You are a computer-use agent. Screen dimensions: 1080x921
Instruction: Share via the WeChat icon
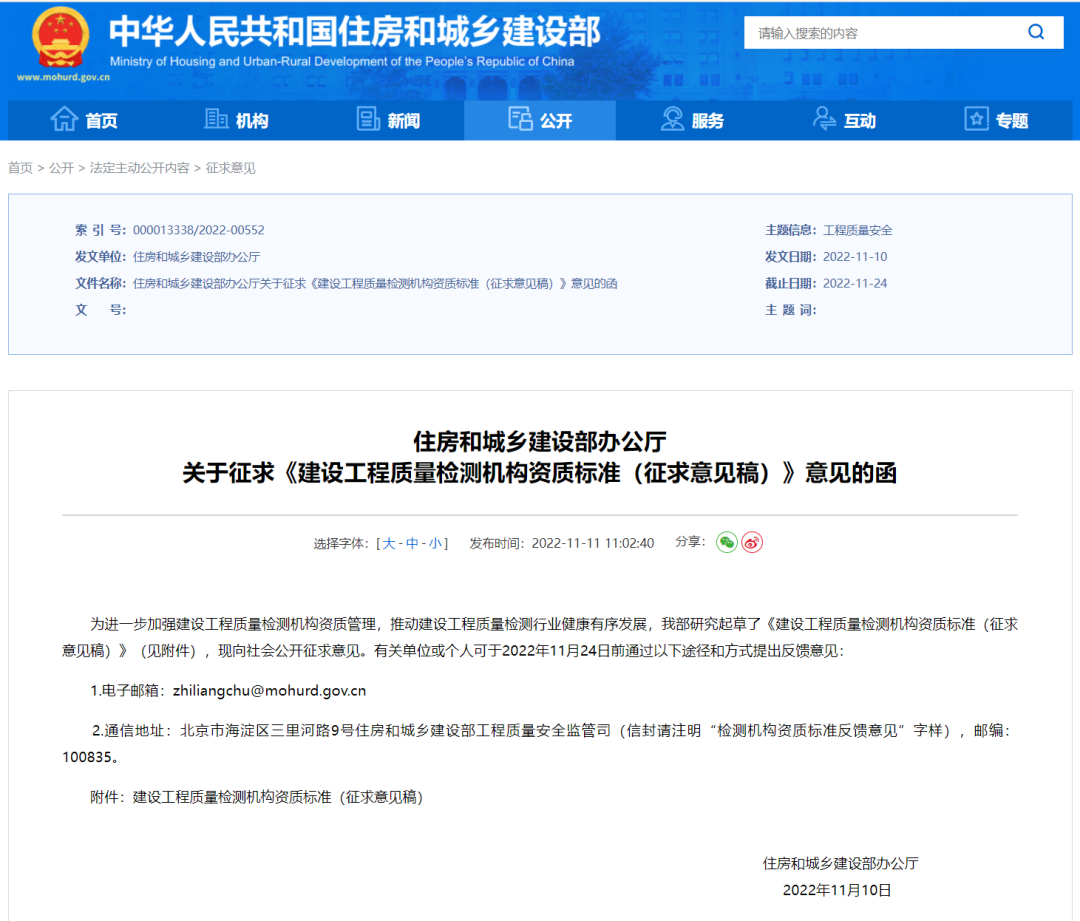(726, 542)
